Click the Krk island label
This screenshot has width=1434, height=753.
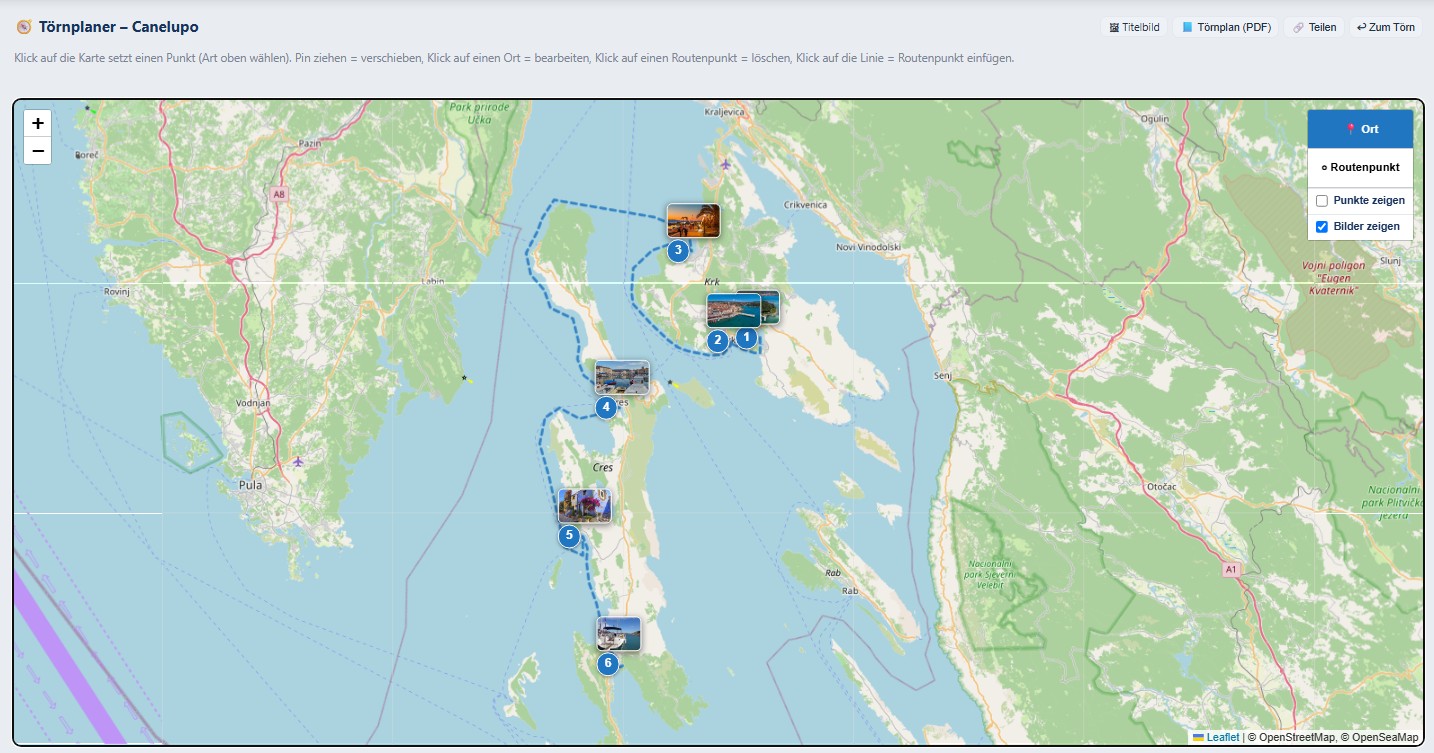712,282
